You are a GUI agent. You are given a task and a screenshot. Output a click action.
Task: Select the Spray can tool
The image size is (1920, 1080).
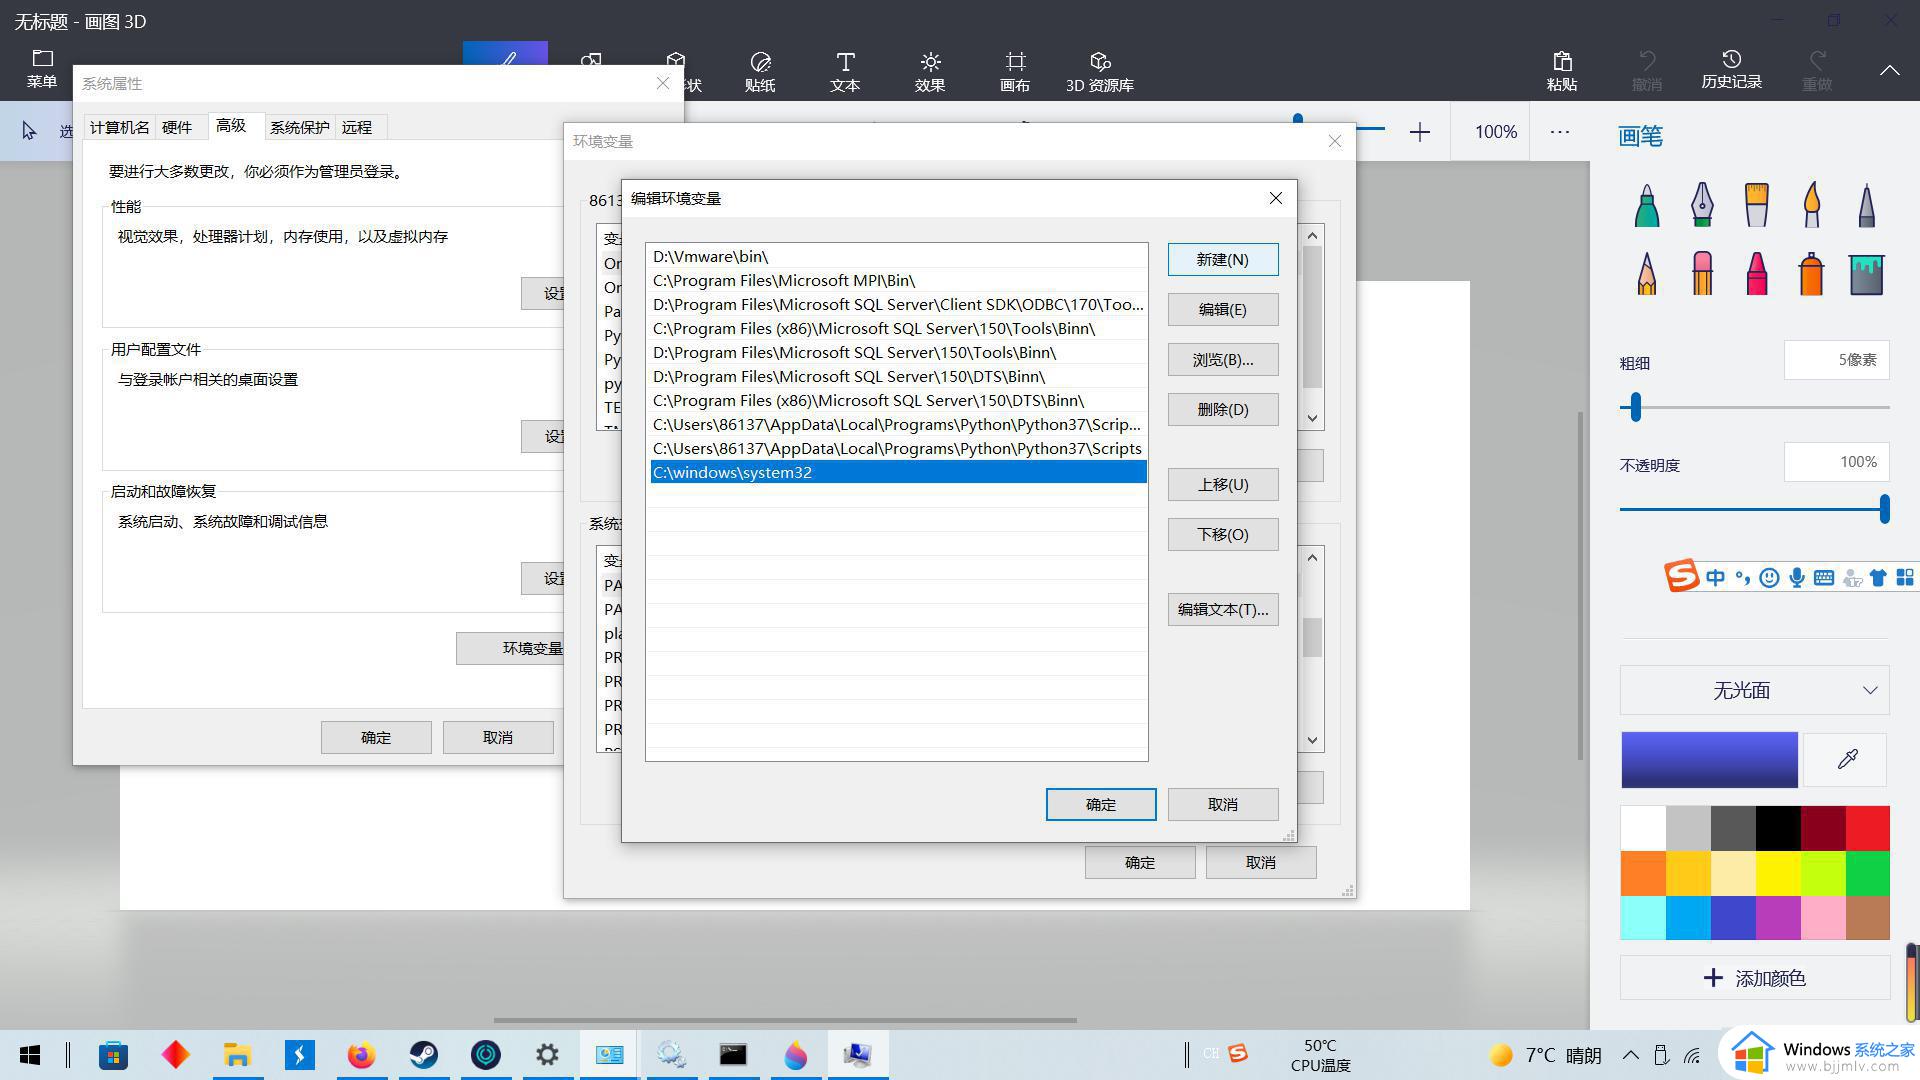click(1811, 273)
